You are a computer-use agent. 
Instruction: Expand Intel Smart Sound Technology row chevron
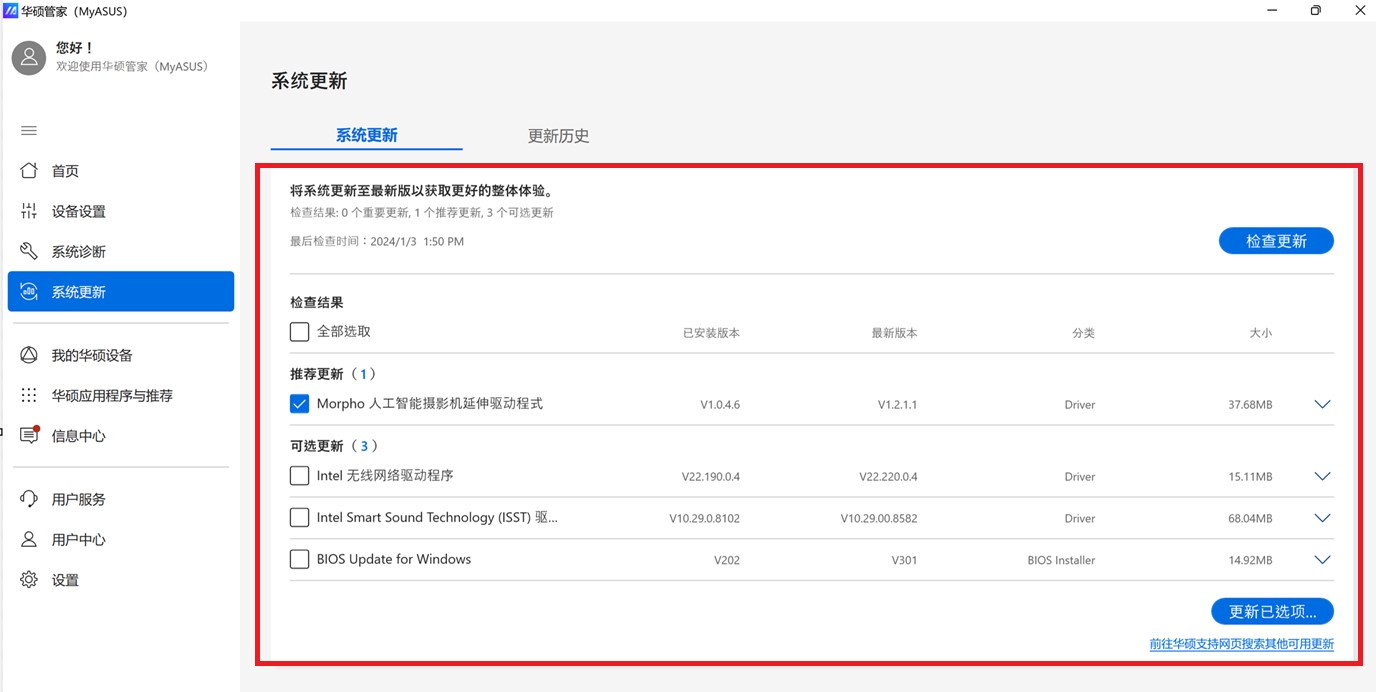click(x=1322, y=518)
